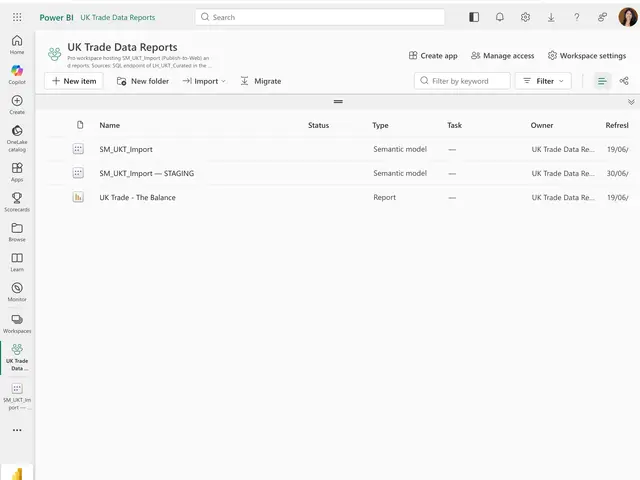Show more sidebar options ellipsis
Screen dimensions: 640x480
point(17,430)
